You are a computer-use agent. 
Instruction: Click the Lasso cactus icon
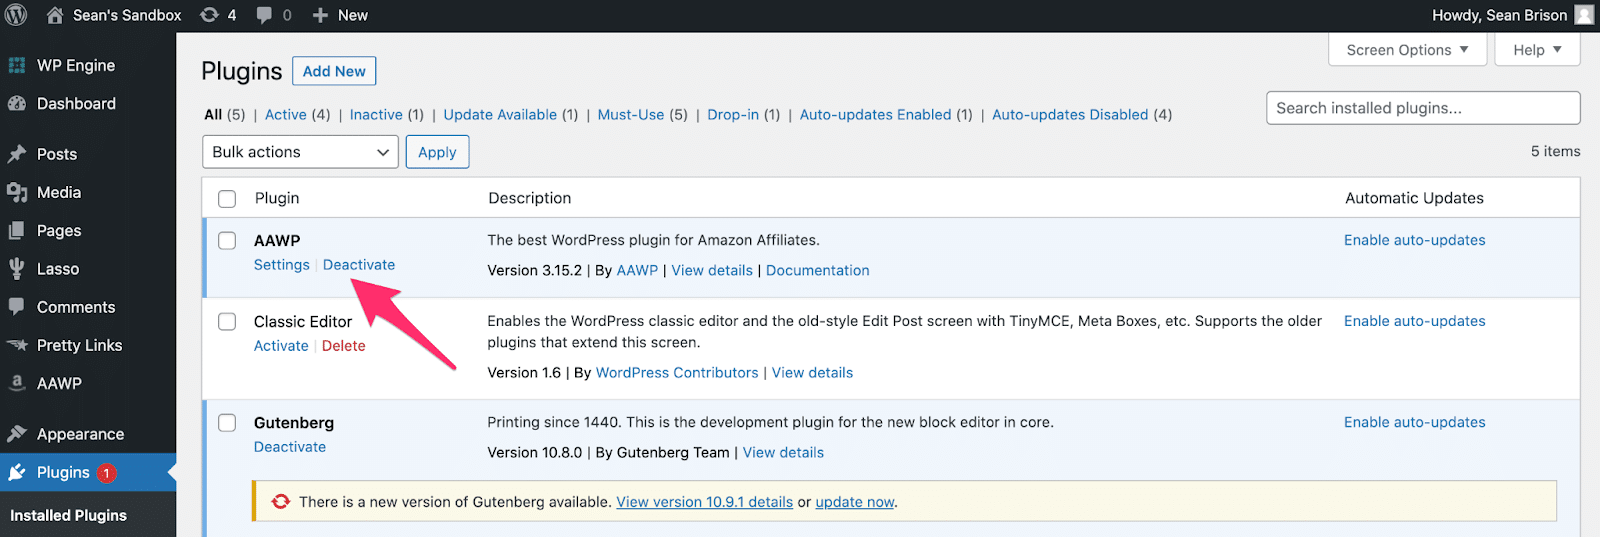[x=17, y=268]
